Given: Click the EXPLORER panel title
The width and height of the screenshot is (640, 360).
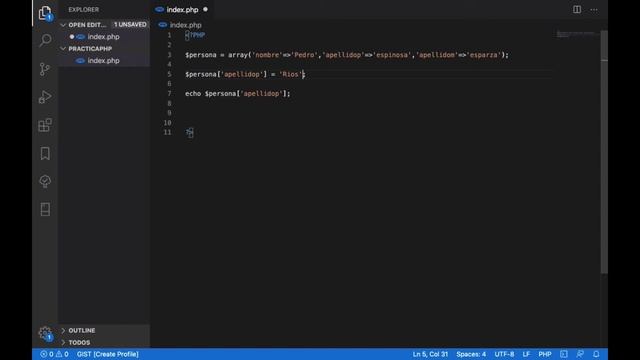Looking at the screenshot, I should 84,9.
